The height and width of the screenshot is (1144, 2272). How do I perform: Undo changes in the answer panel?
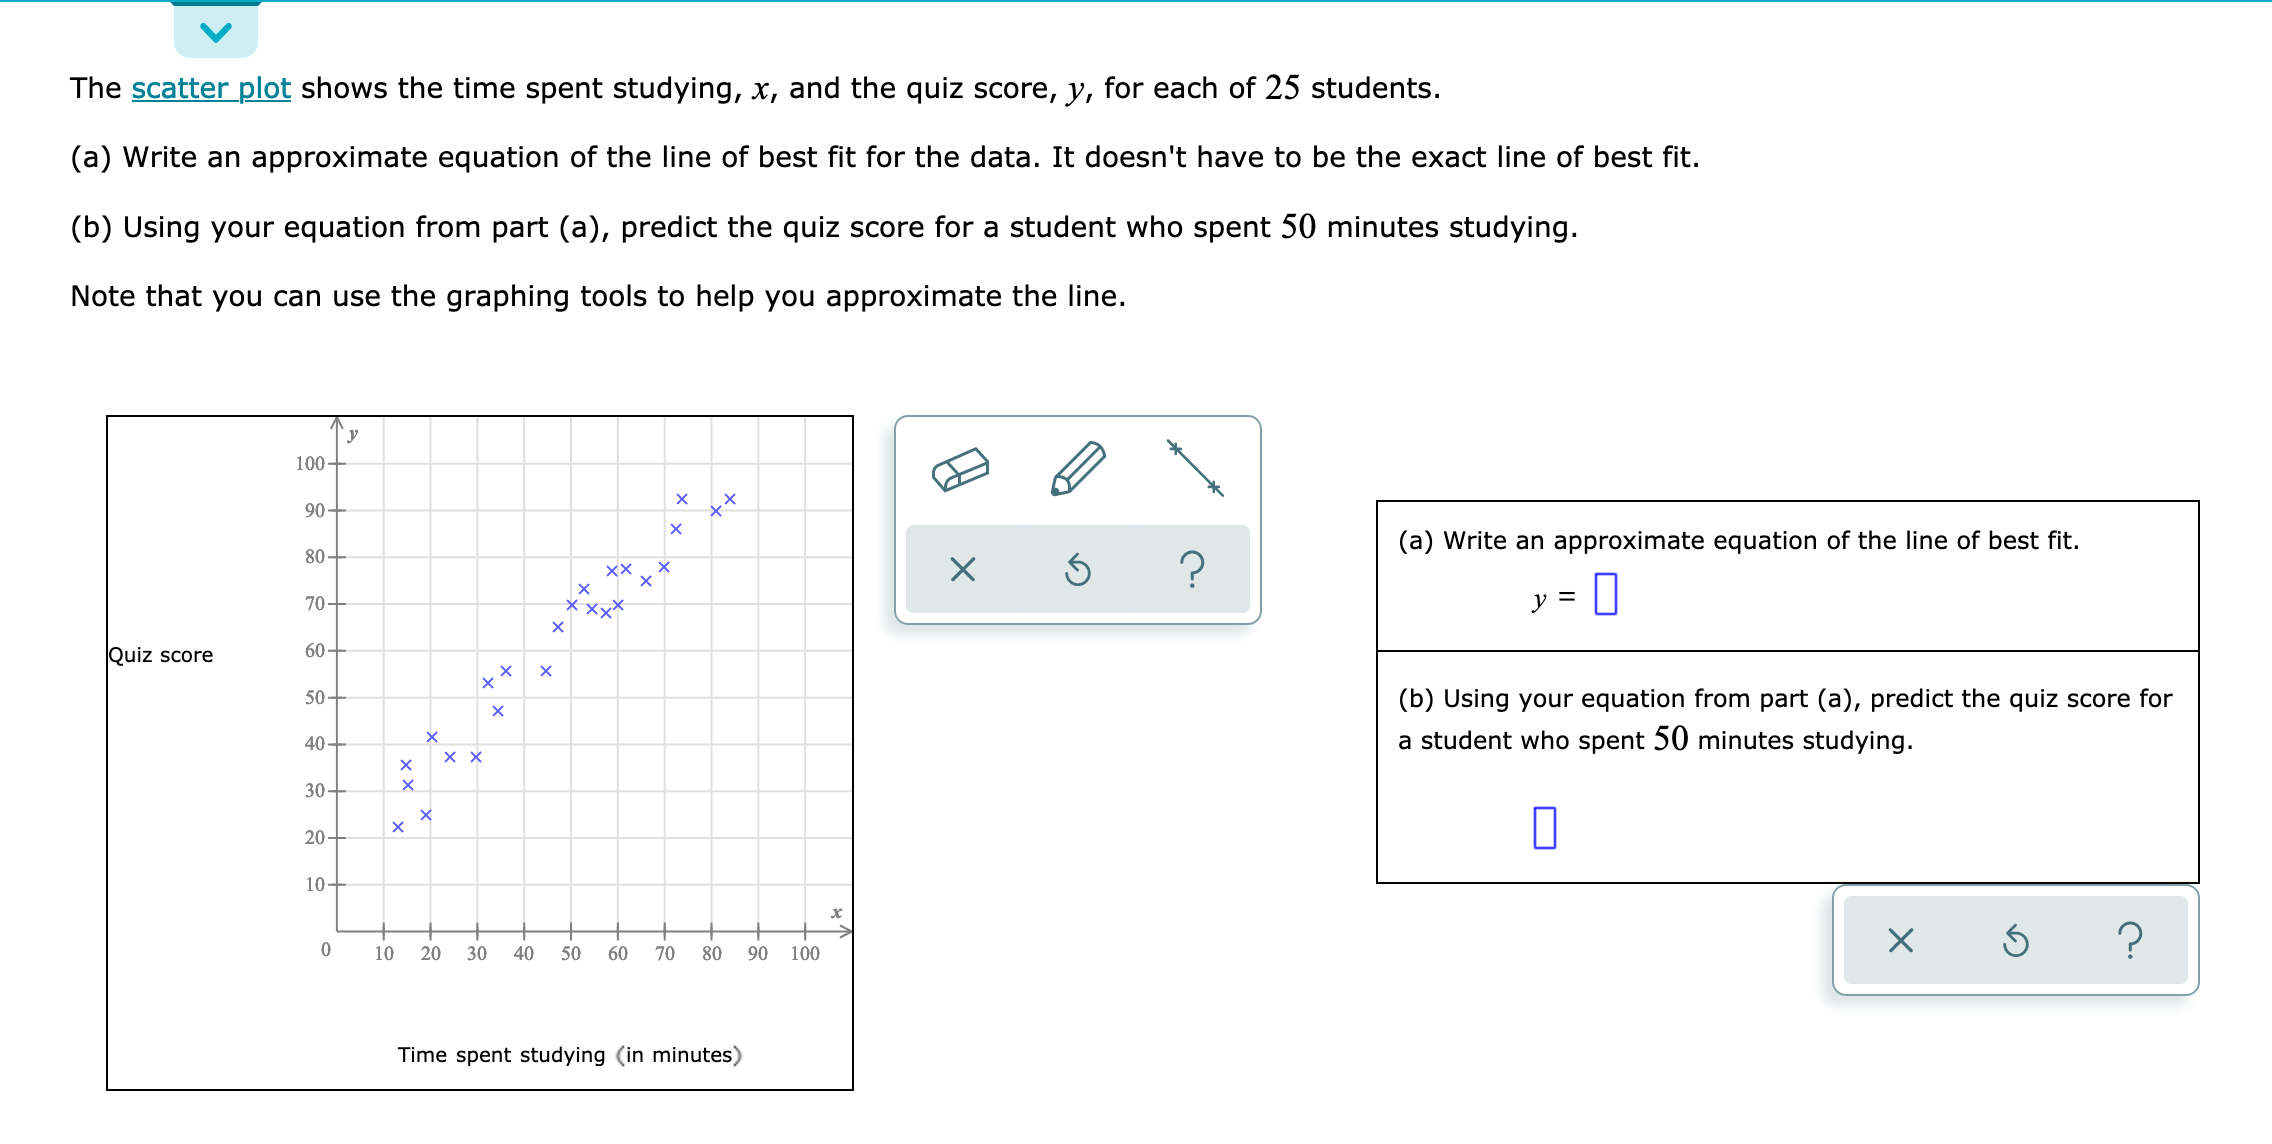pos(2014,942)
